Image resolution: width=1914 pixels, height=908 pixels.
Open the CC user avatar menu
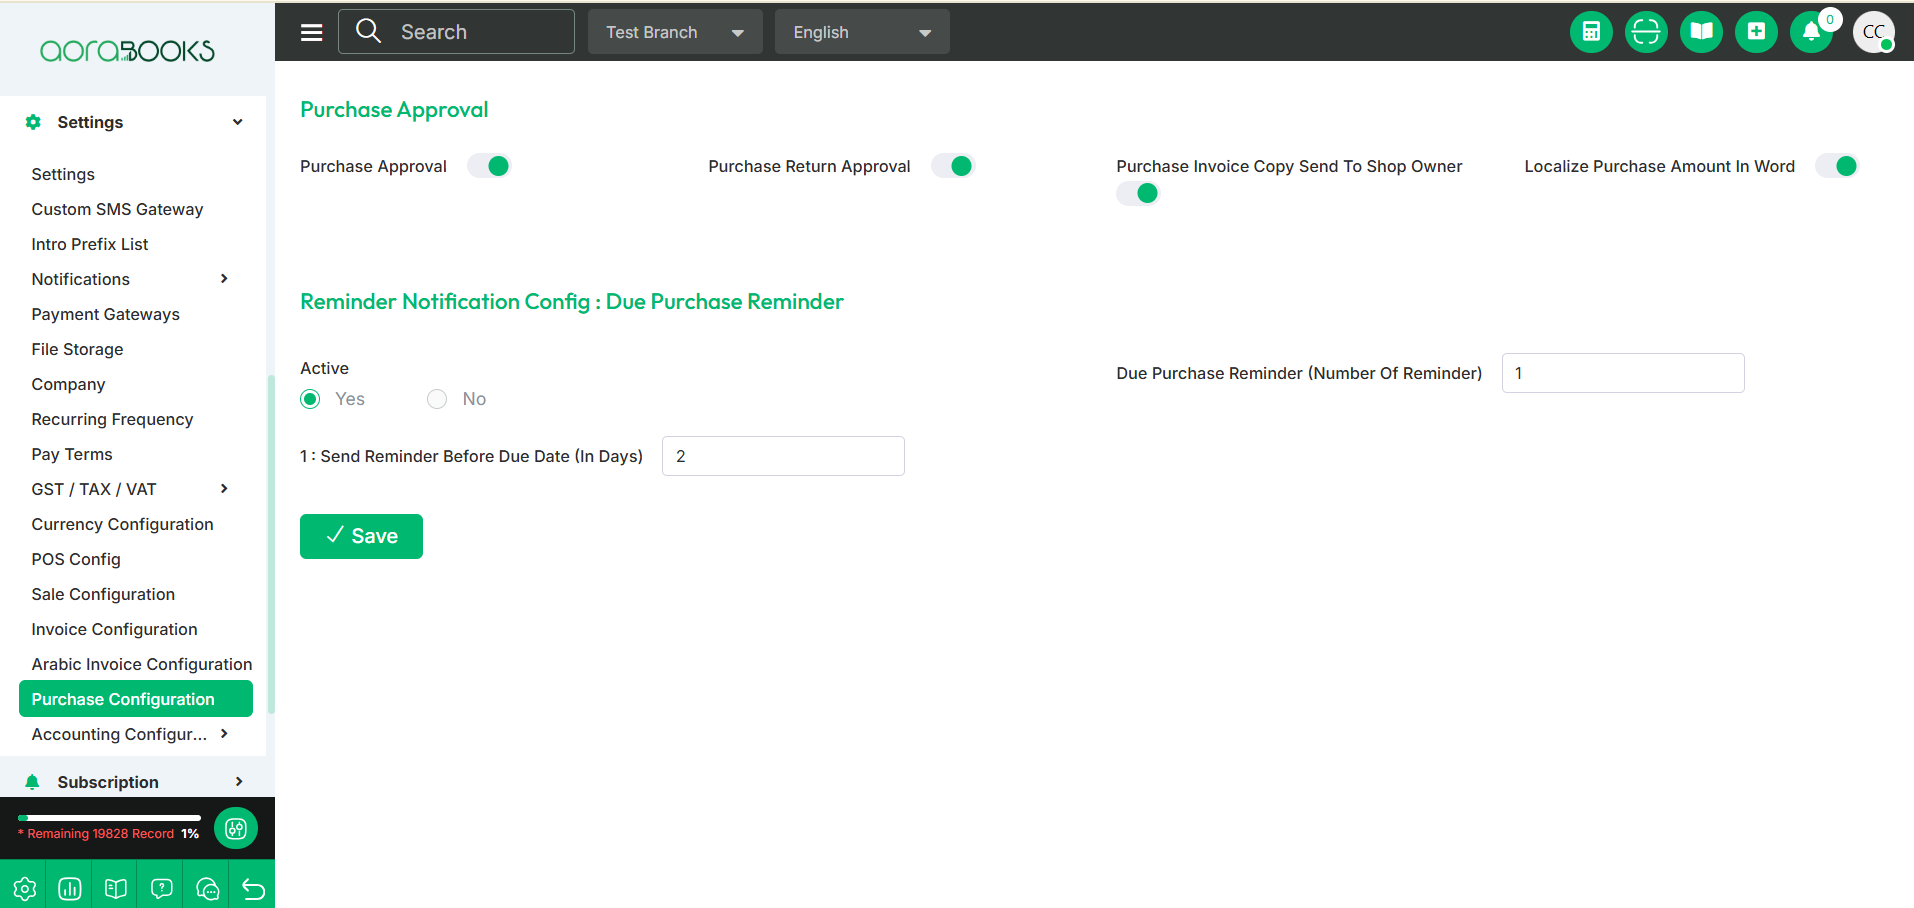click(1874, 32)
